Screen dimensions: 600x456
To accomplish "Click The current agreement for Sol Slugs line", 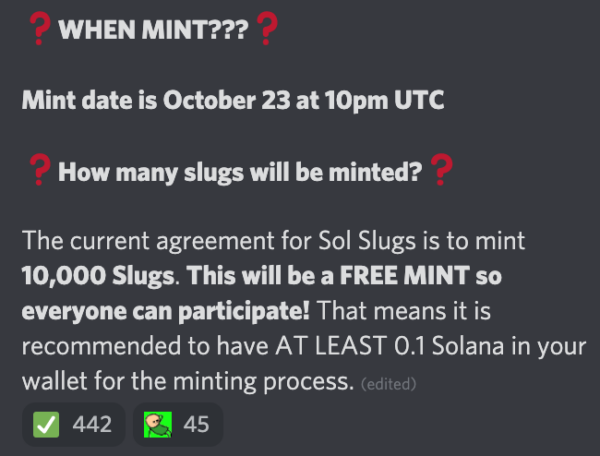I will tap(274, 241).
